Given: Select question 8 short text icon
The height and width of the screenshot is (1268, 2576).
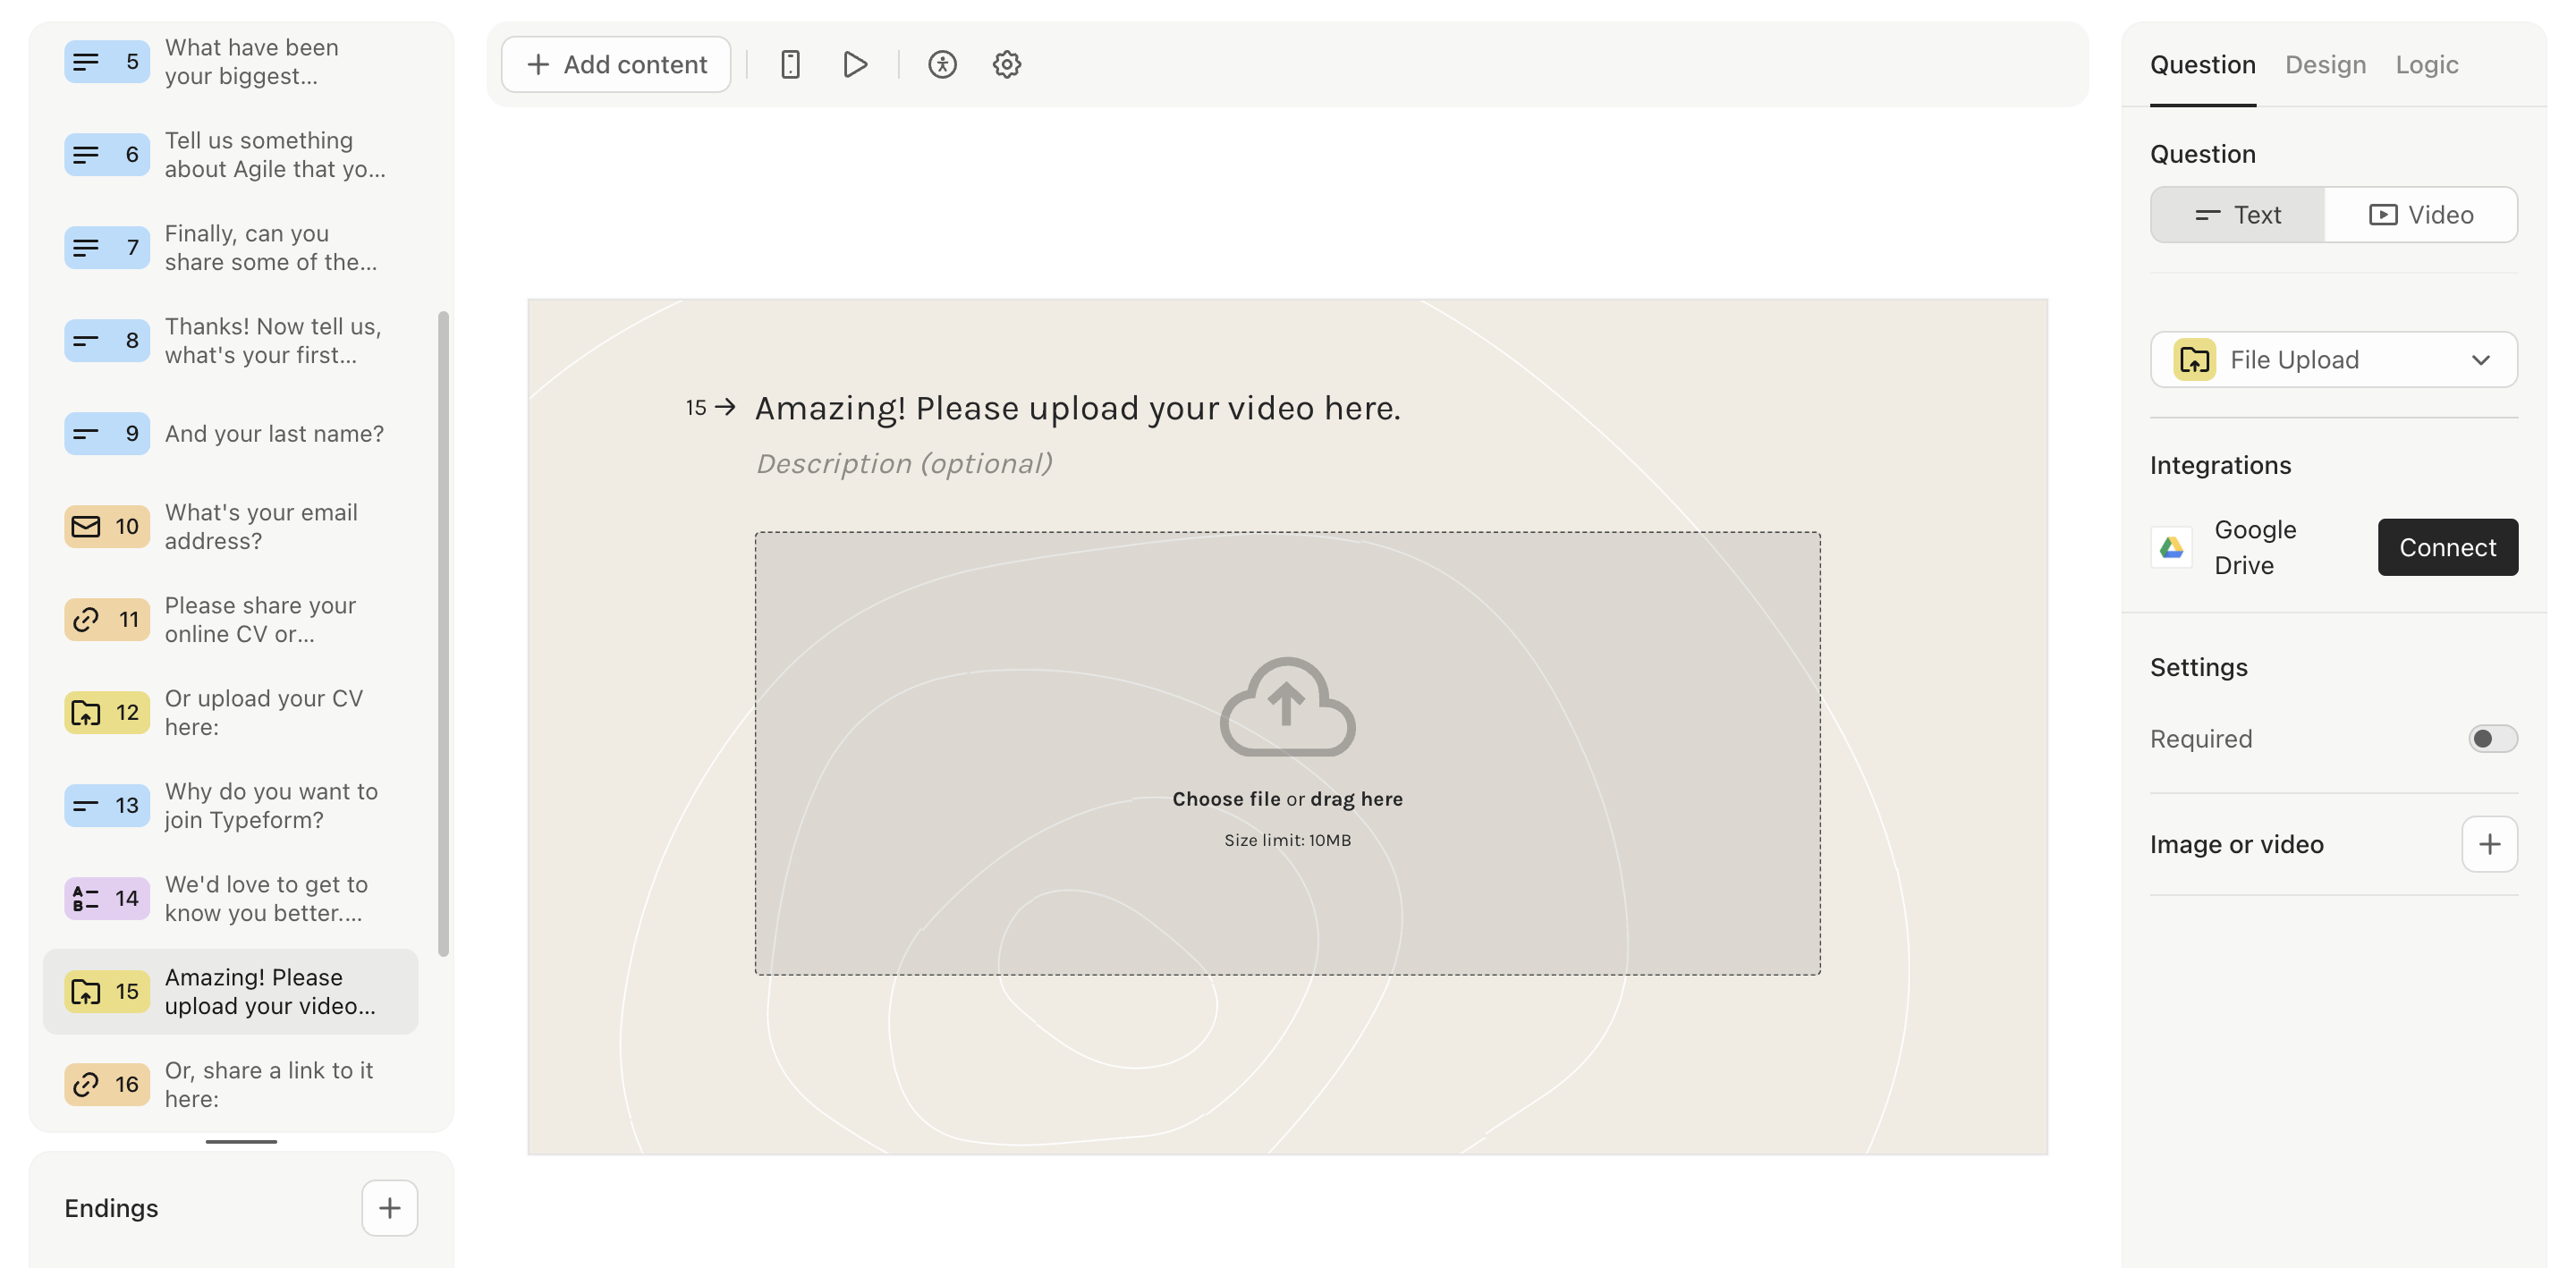Looking at the screenshot, I should (x=86, y=341).
